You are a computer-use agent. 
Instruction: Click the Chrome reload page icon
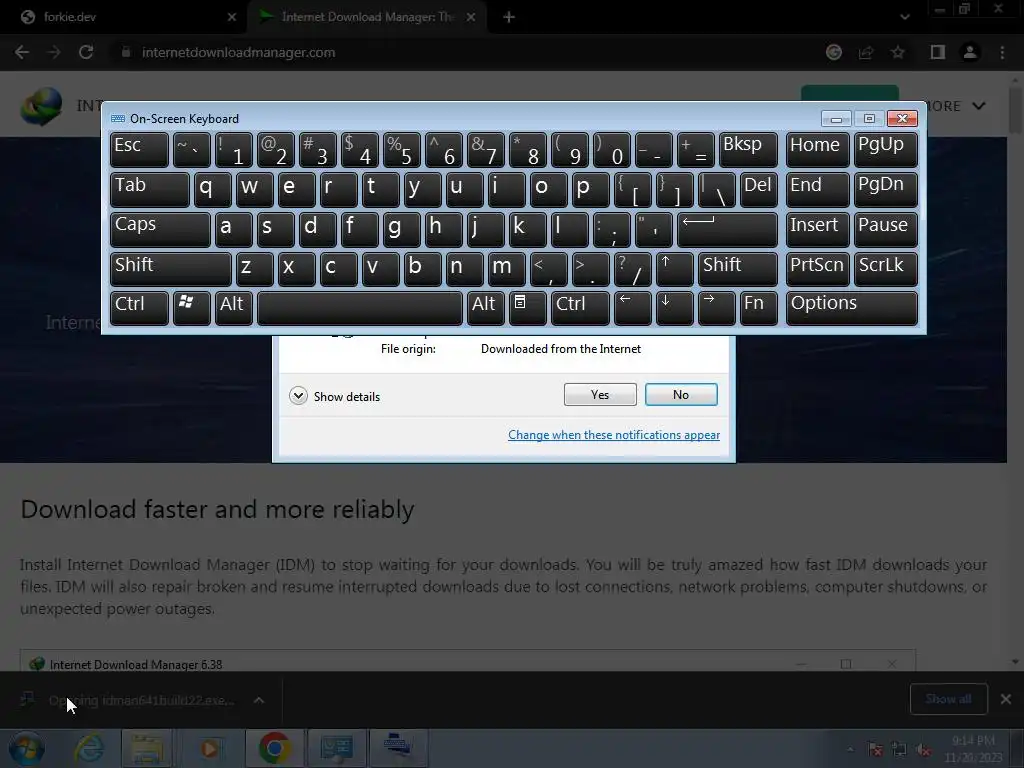coord(86,52)
